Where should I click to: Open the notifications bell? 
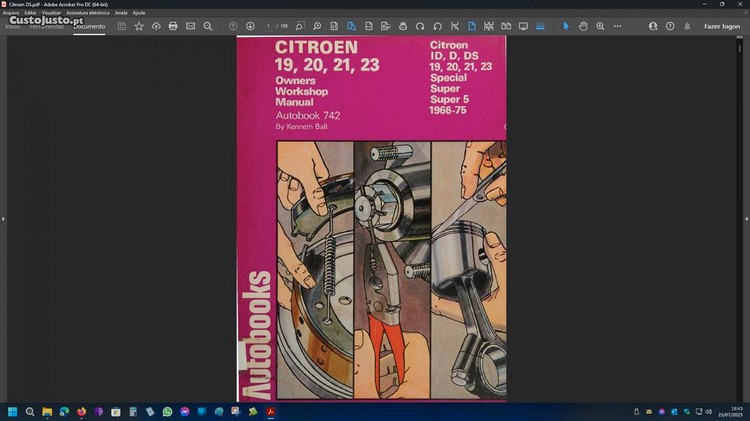click(x=688, y=26)
